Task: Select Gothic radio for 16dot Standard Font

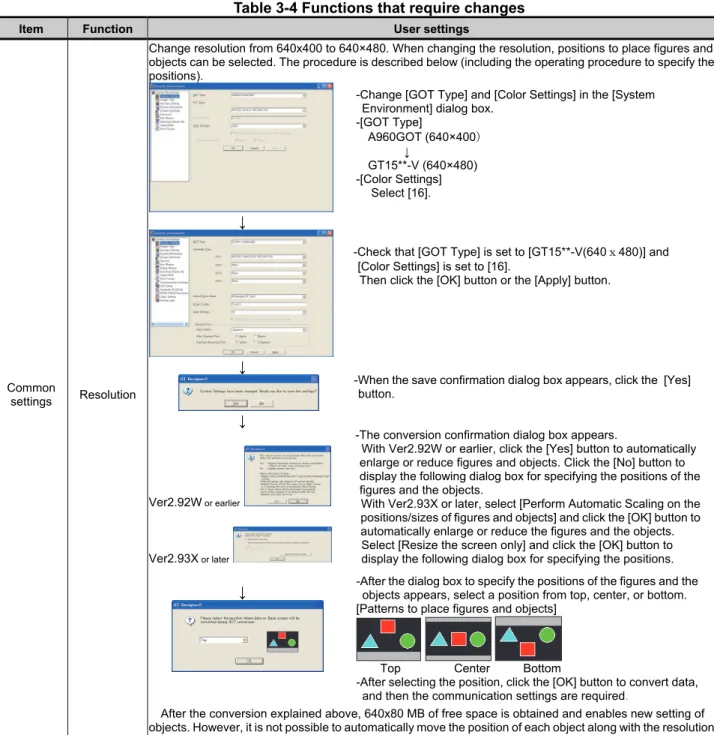Action: [237, 336]
